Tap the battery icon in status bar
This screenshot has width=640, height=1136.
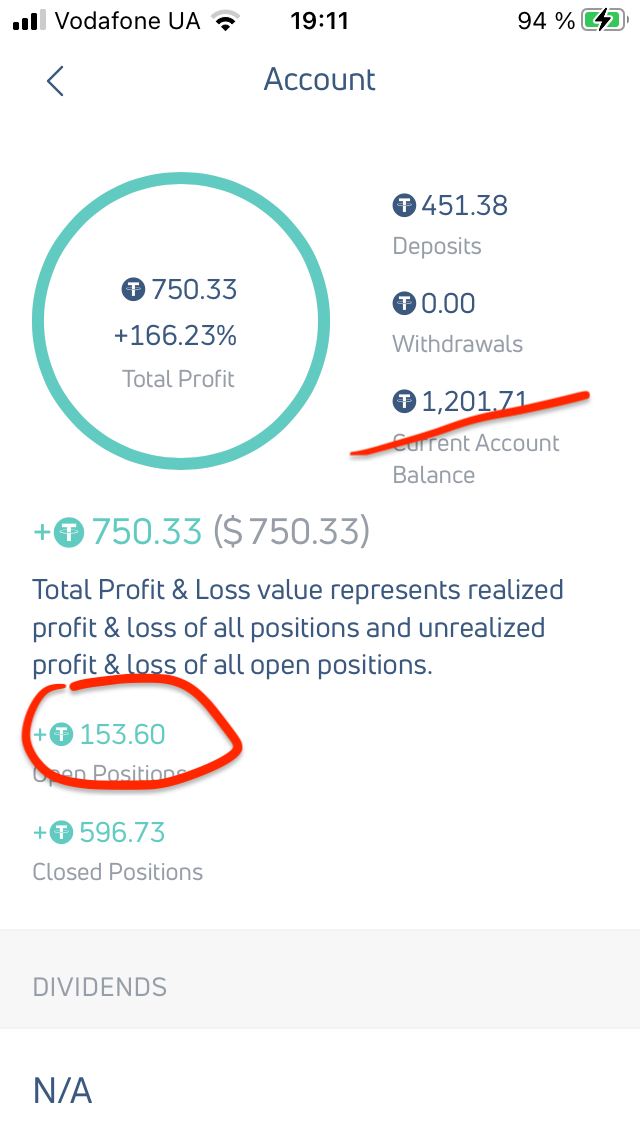pos(603,20)
